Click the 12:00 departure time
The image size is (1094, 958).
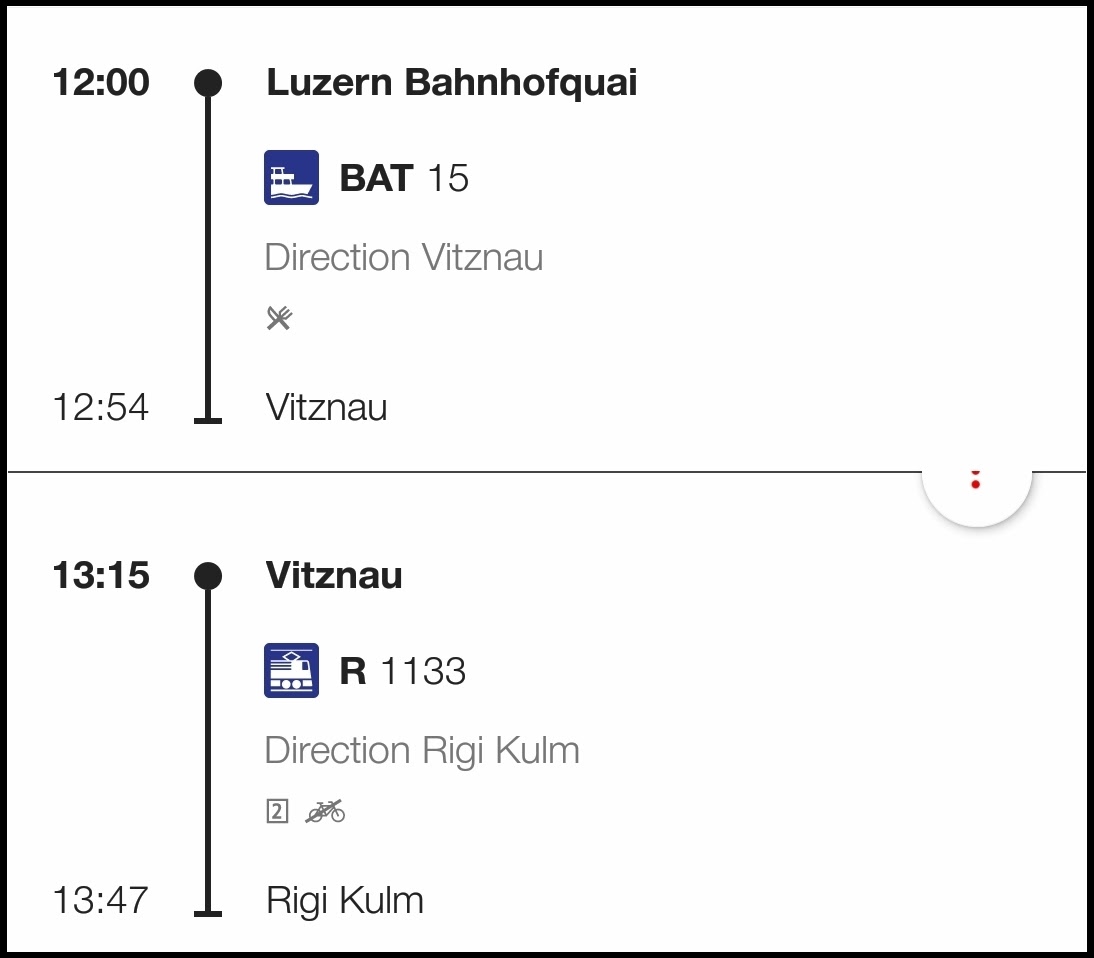[x=101, y=83]
